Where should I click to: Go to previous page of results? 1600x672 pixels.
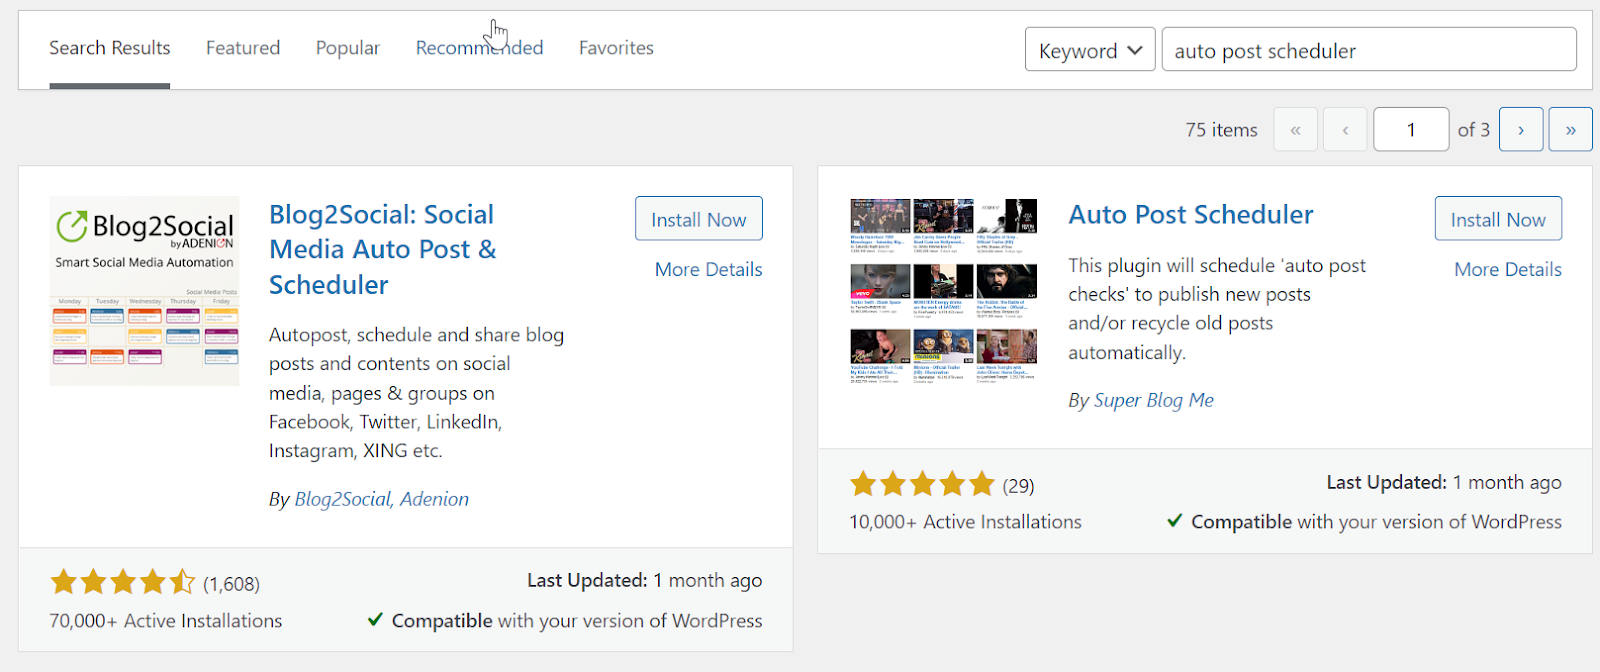pos(1345,129)
